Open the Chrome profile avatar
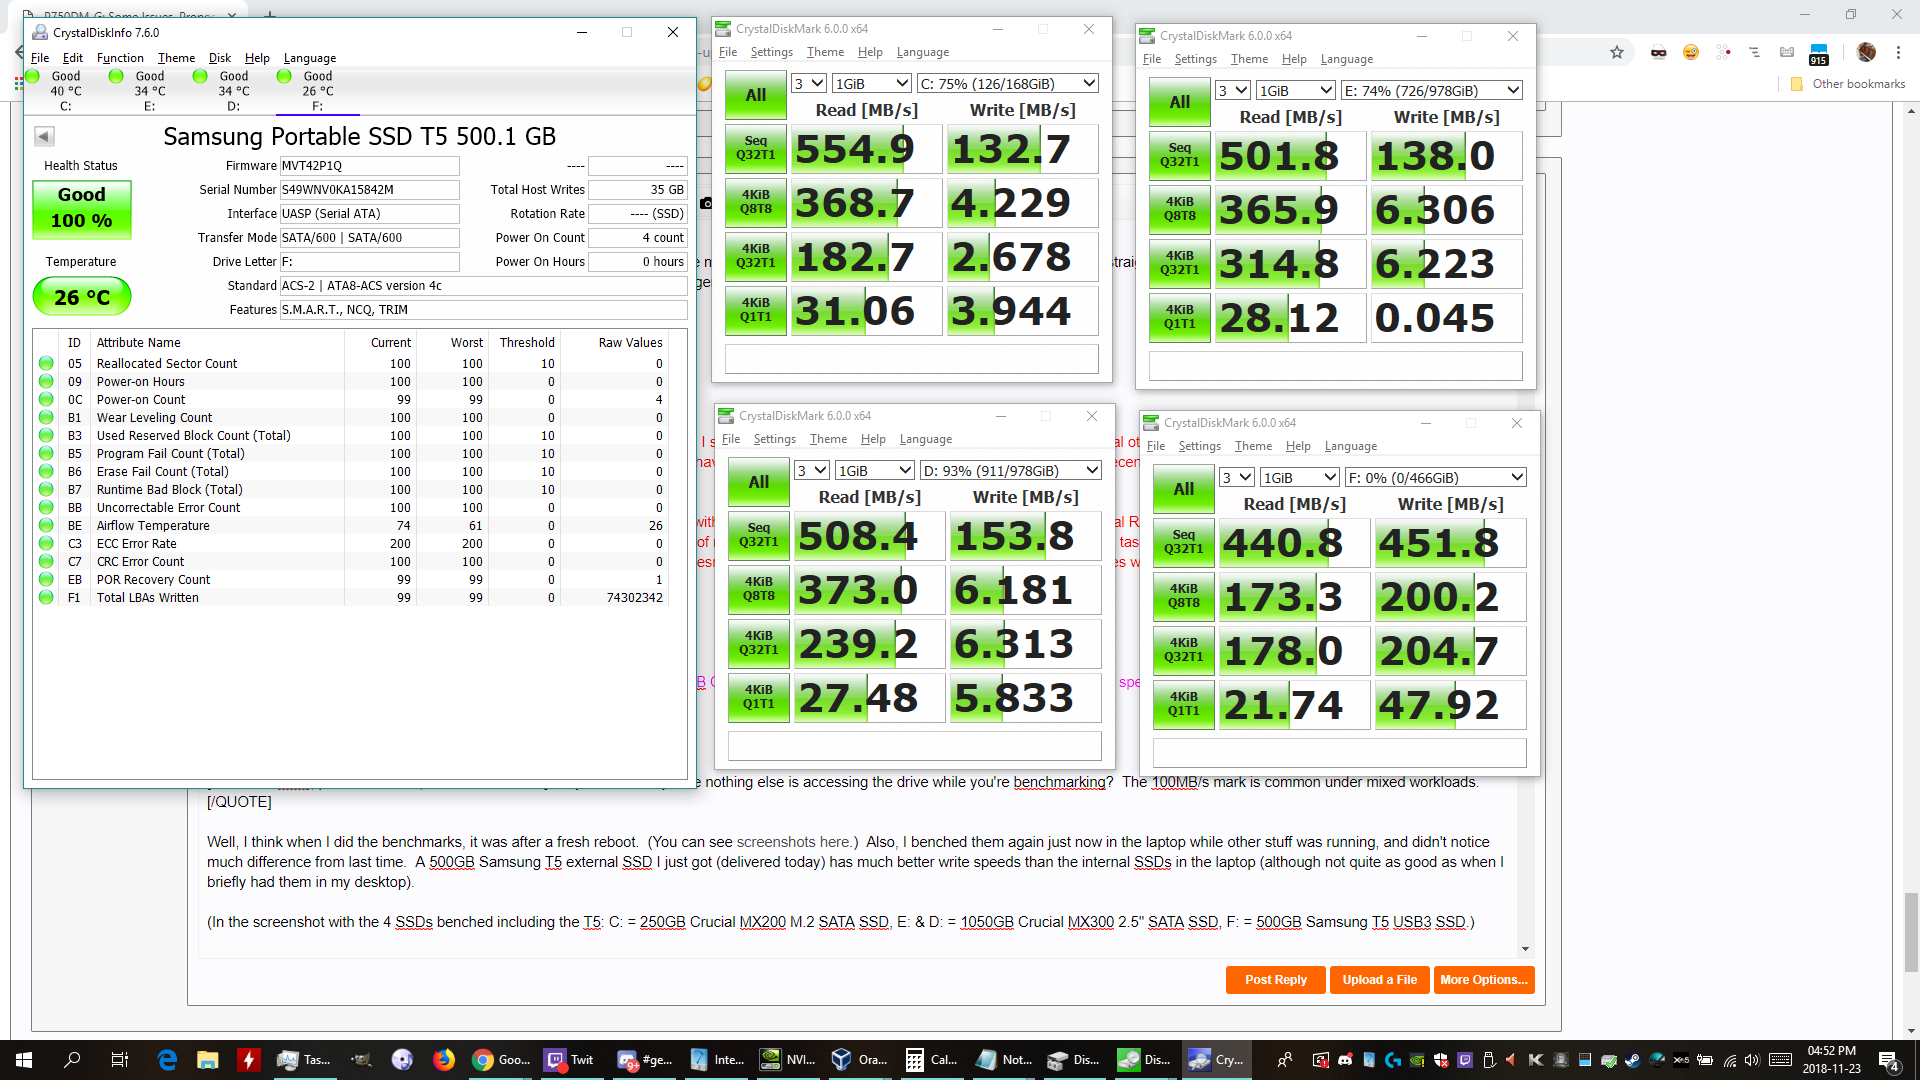This screenshot has width=1920, height=1080. [1866, 52]
